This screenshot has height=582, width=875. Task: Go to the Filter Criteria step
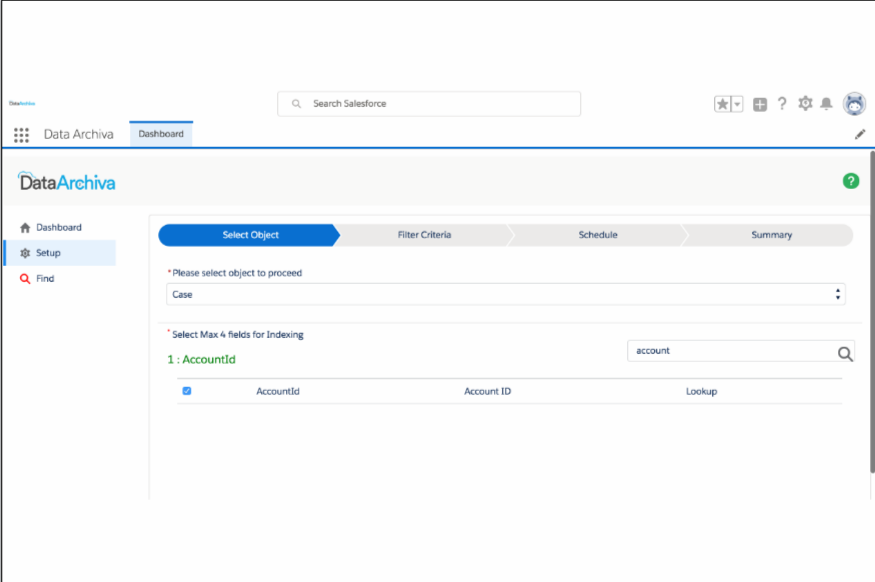click(x=424, y=235)
